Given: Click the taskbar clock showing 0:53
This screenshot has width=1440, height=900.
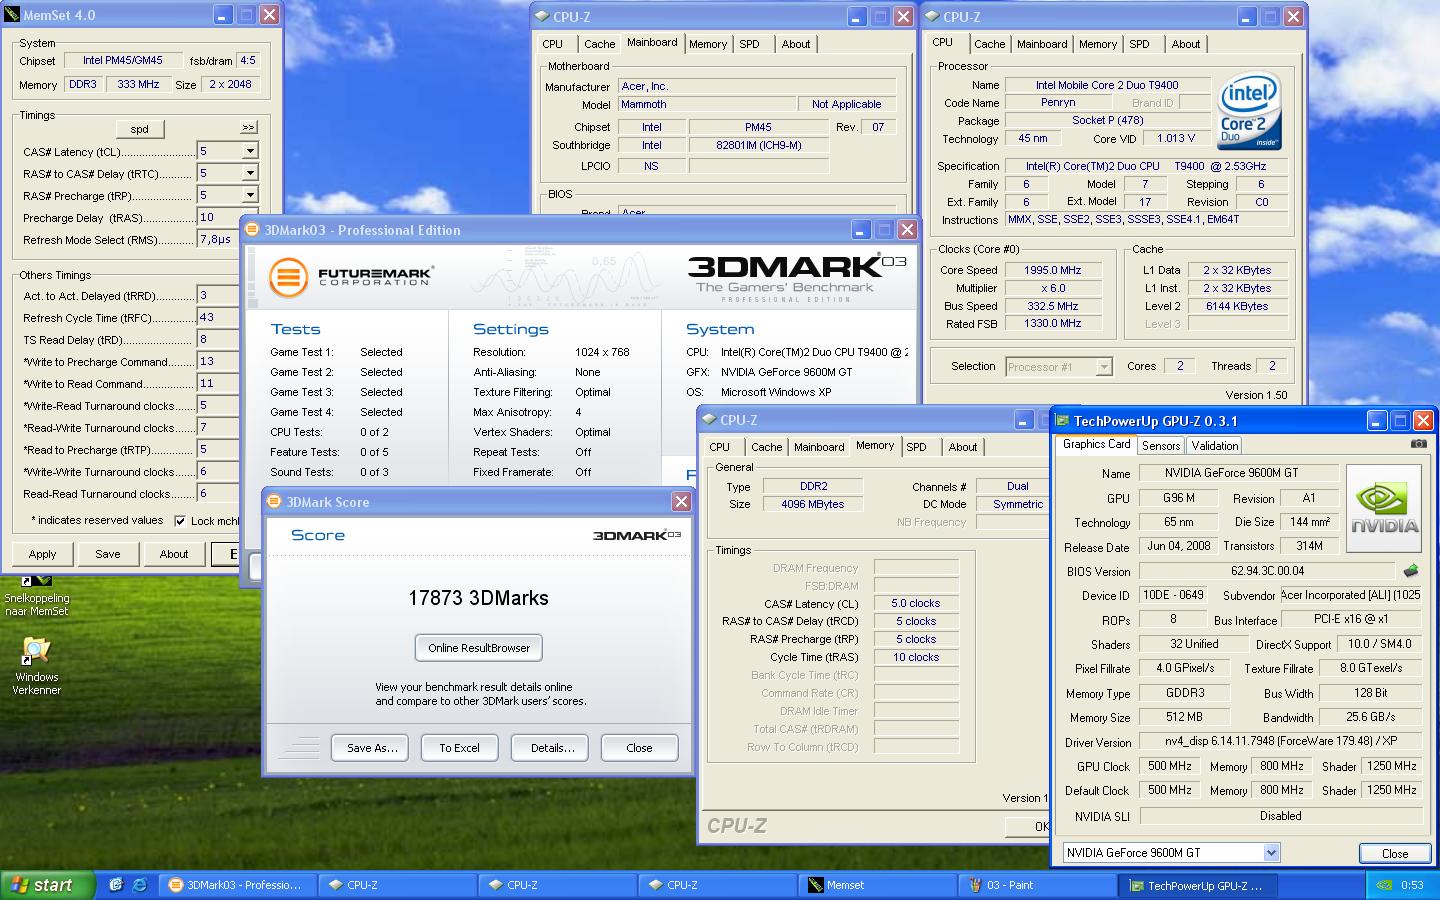Looking at the screenshot, I should (x=1412, y=885).
